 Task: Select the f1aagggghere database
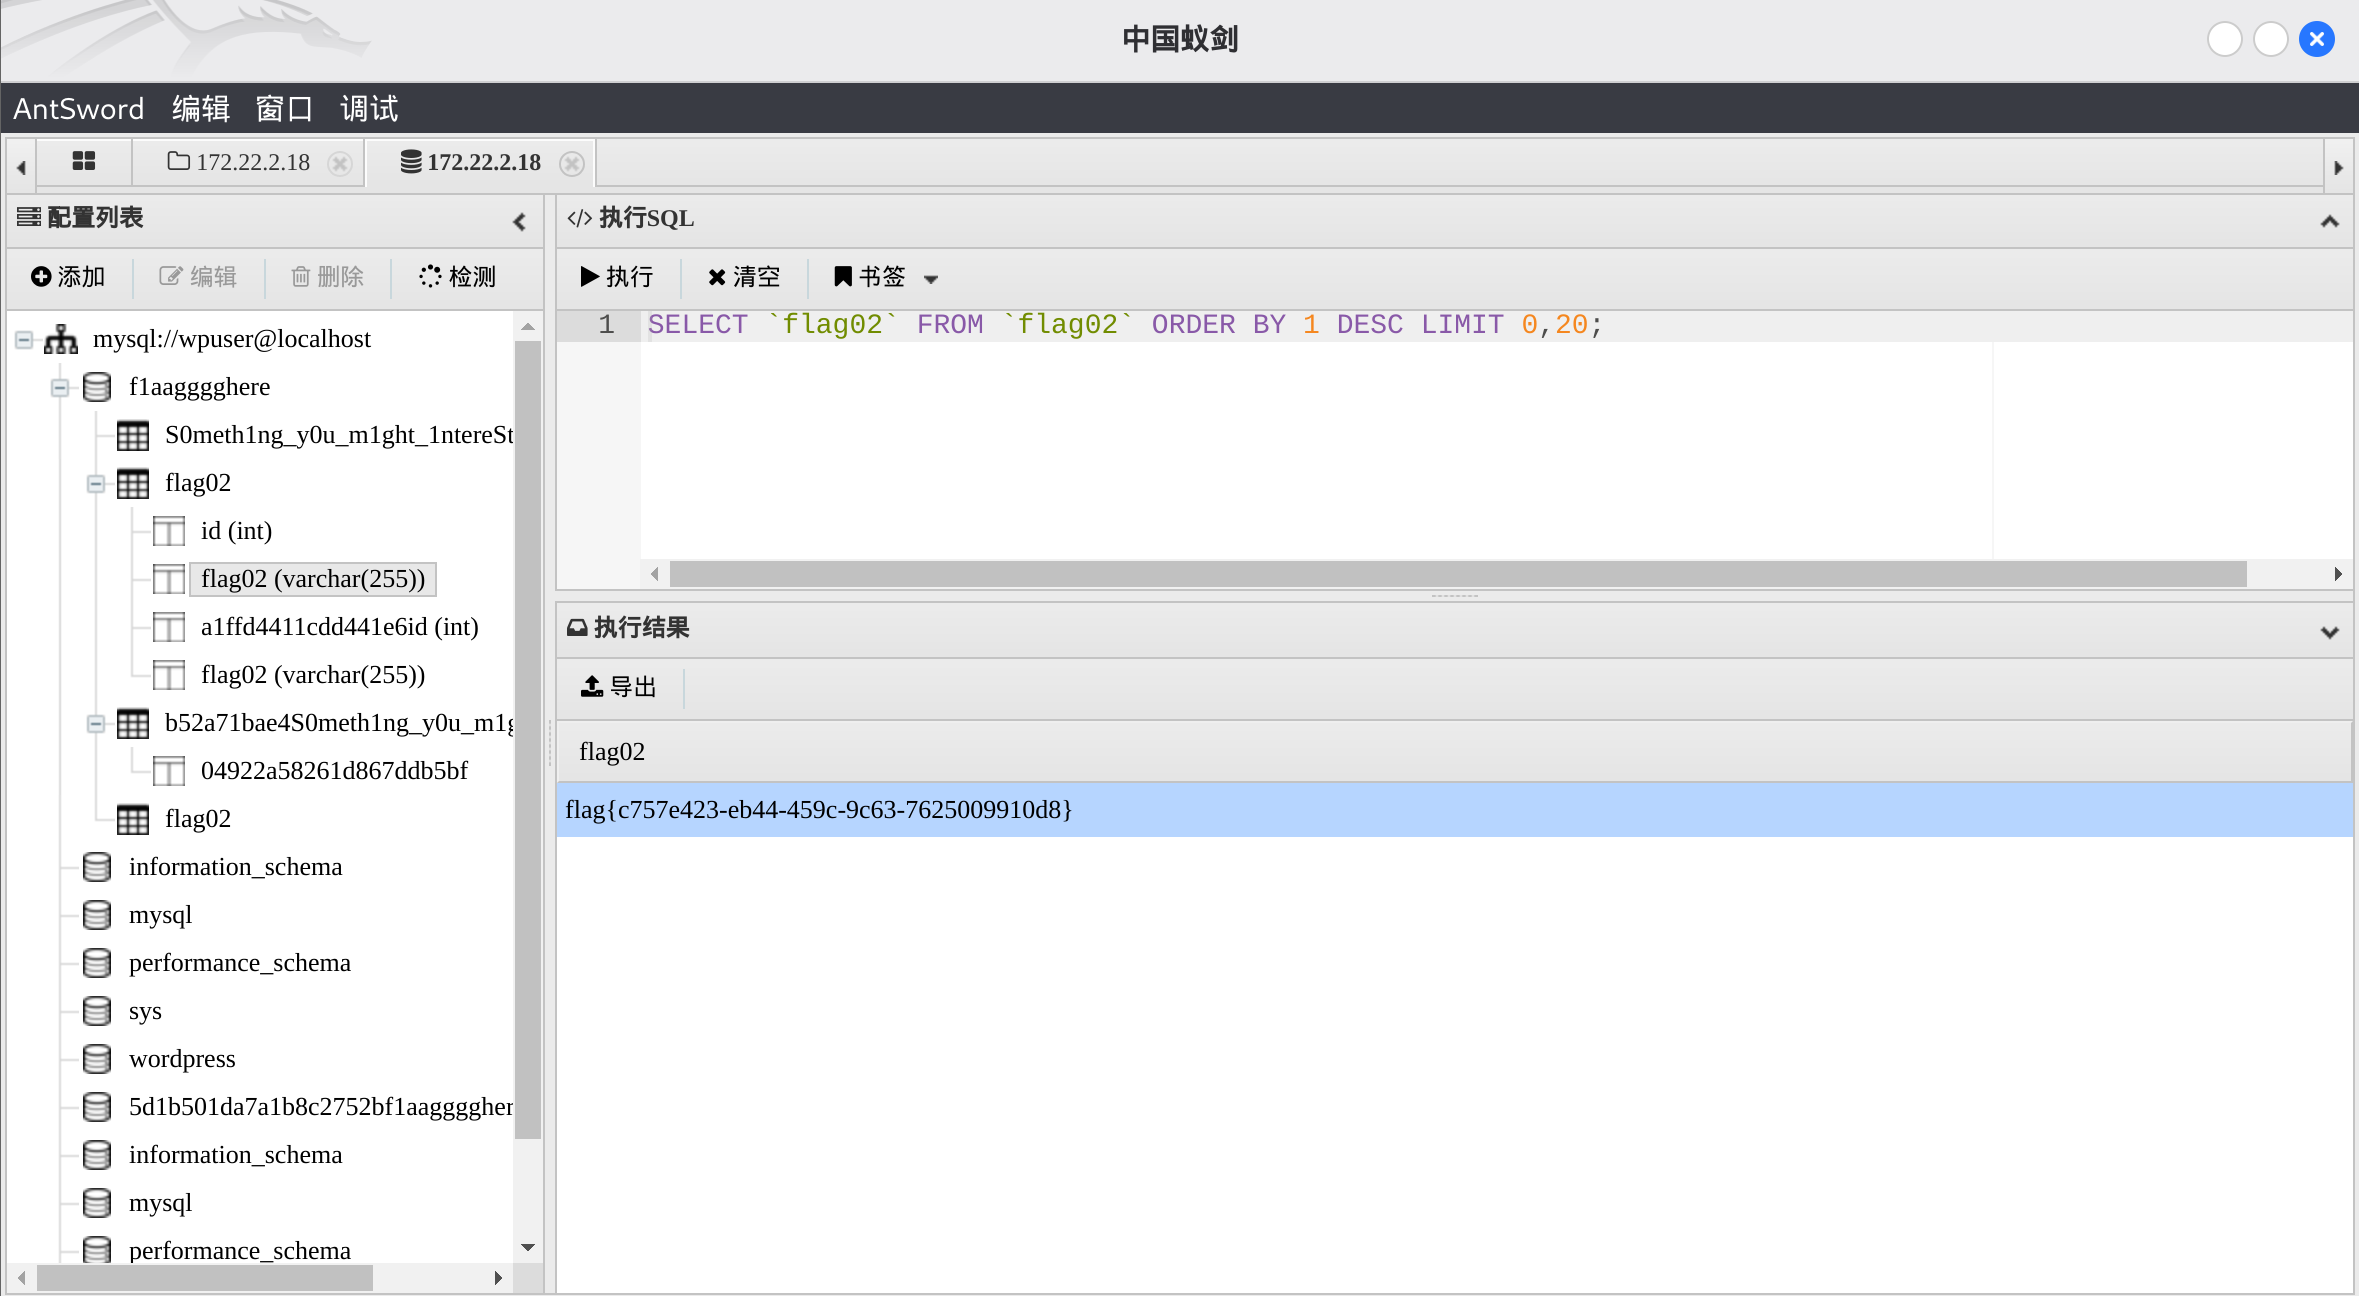(199, 387)
